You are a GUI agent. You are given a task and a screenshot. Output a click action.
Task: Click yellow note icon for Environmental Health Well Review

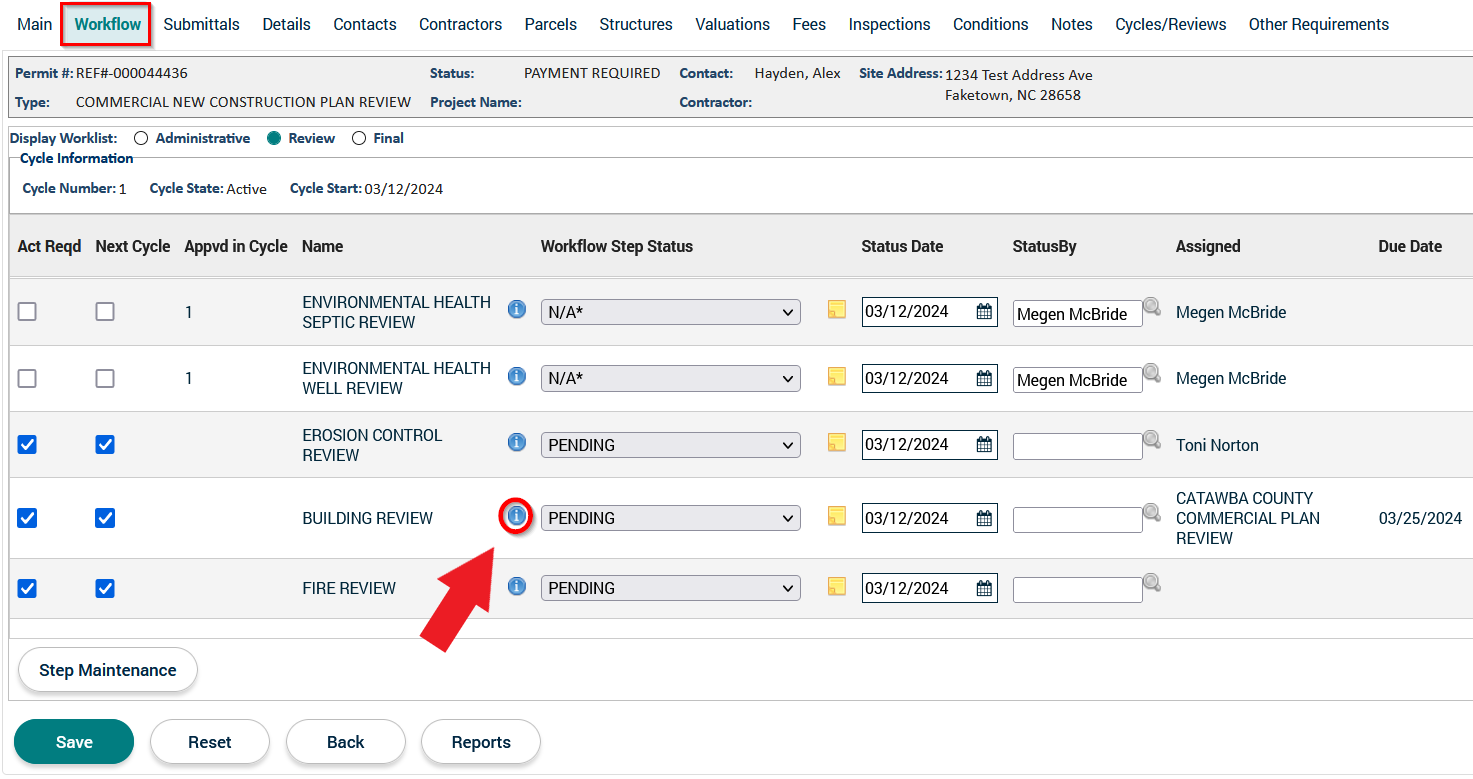837,376
